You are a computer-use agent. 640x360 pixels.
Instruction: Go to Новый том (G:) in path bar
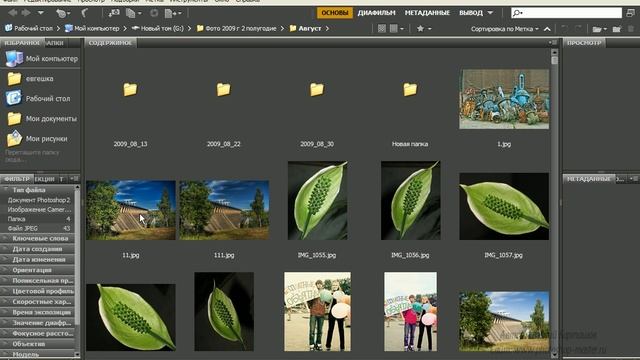[158, 29]
